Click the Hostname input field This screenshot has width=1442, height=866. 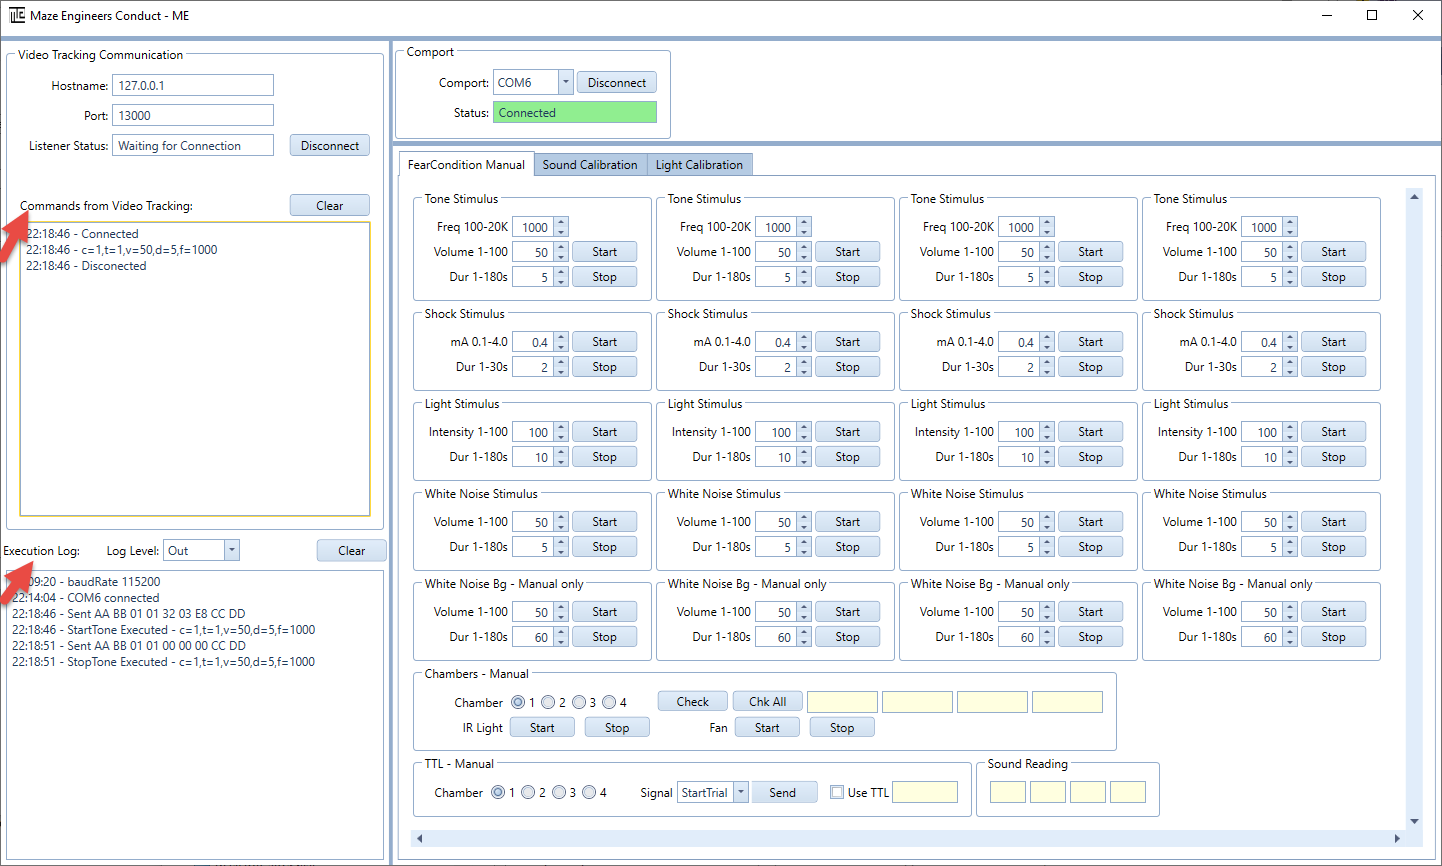pyautogui.click(x=193, y=86)
